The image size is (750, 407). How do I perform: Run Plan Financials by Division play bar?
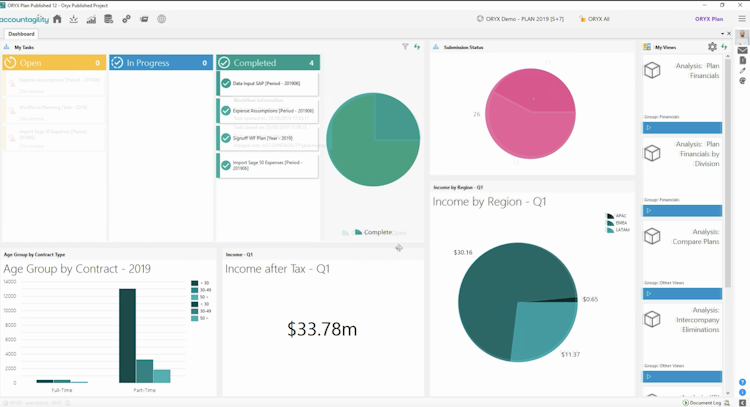pos(682,210)
